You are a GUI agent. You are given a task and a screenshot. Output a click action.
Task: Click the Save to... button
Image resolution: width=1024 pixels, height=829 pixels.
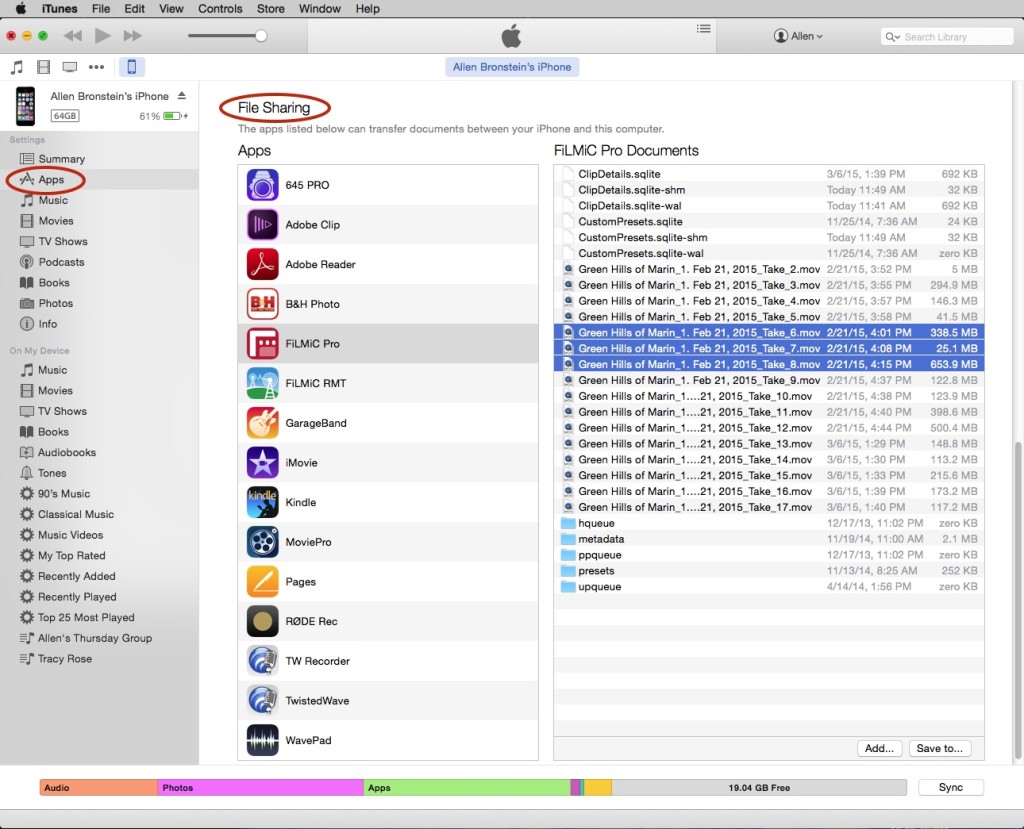pyautogui.click(x=940, y=749)
